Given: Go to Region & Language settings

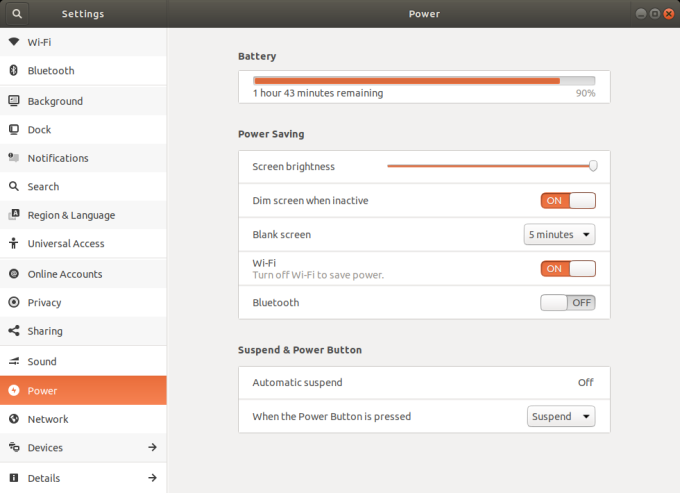Looking at the screenshot, I should click(x=70, y=215).
